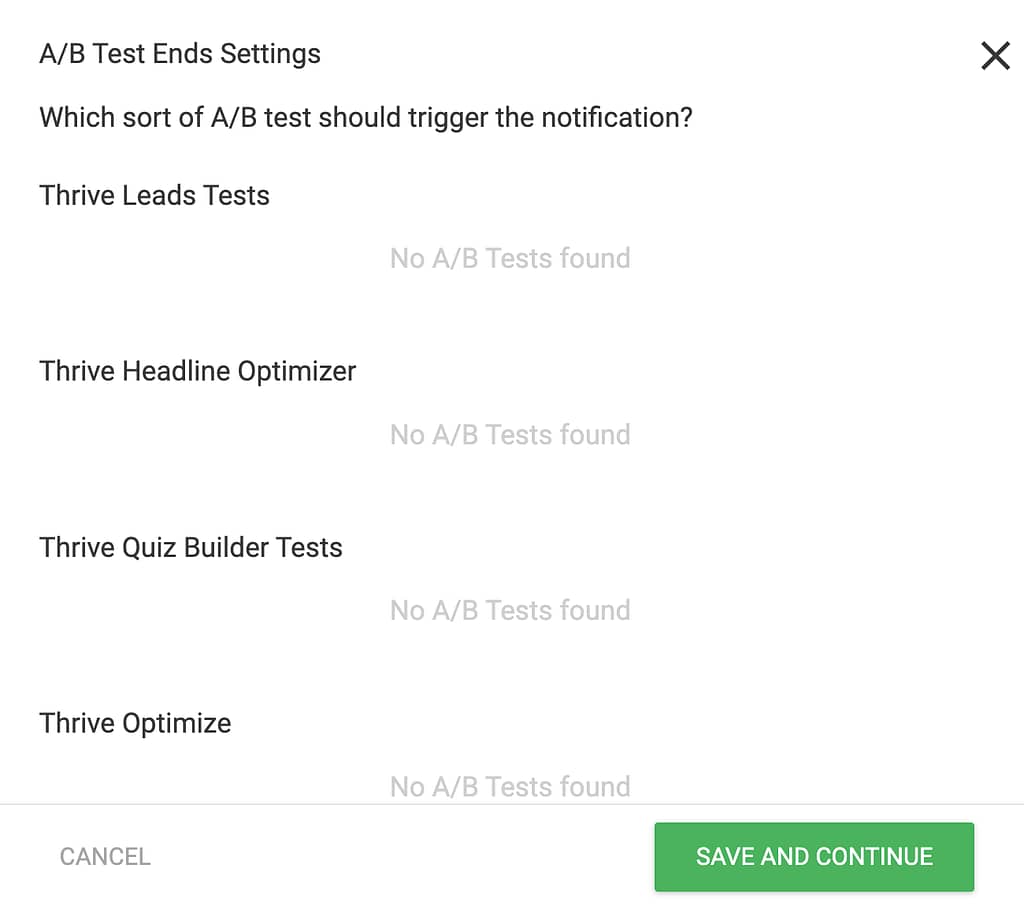Viewport: 1024px width, 906px height.
Task: Select the gray CANCEL text link
Action: (105, 856)
